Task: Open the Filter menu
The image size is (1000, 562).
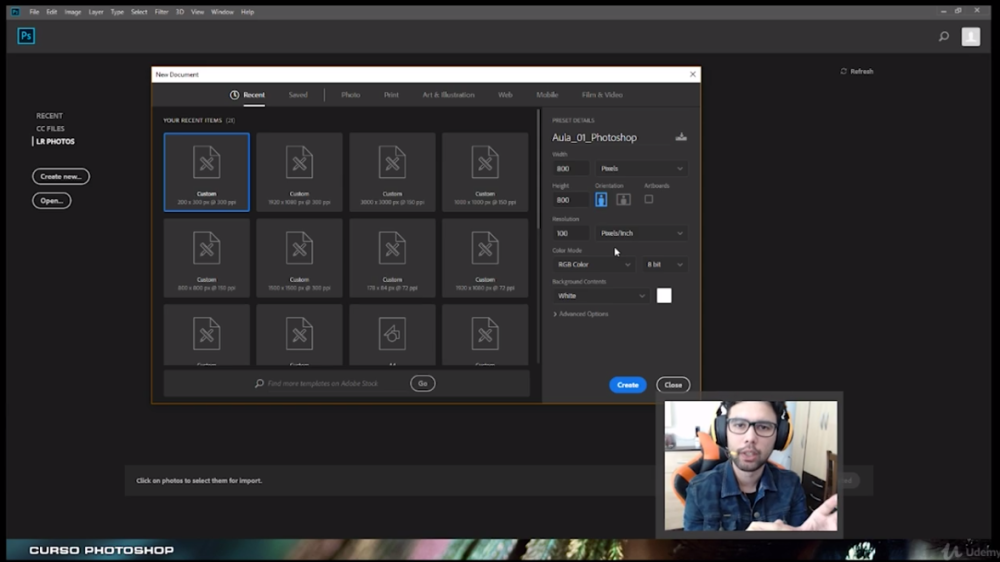Action: (161, 11)
